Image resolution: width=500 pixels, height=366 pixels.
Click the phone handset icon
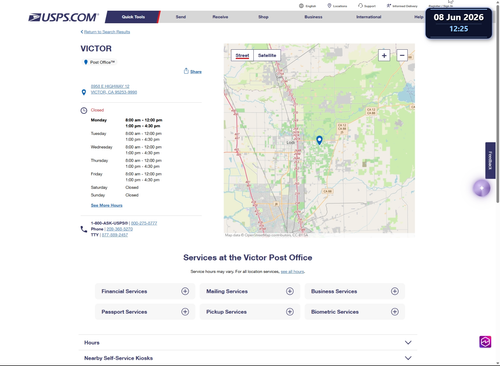tap(84, 229)
